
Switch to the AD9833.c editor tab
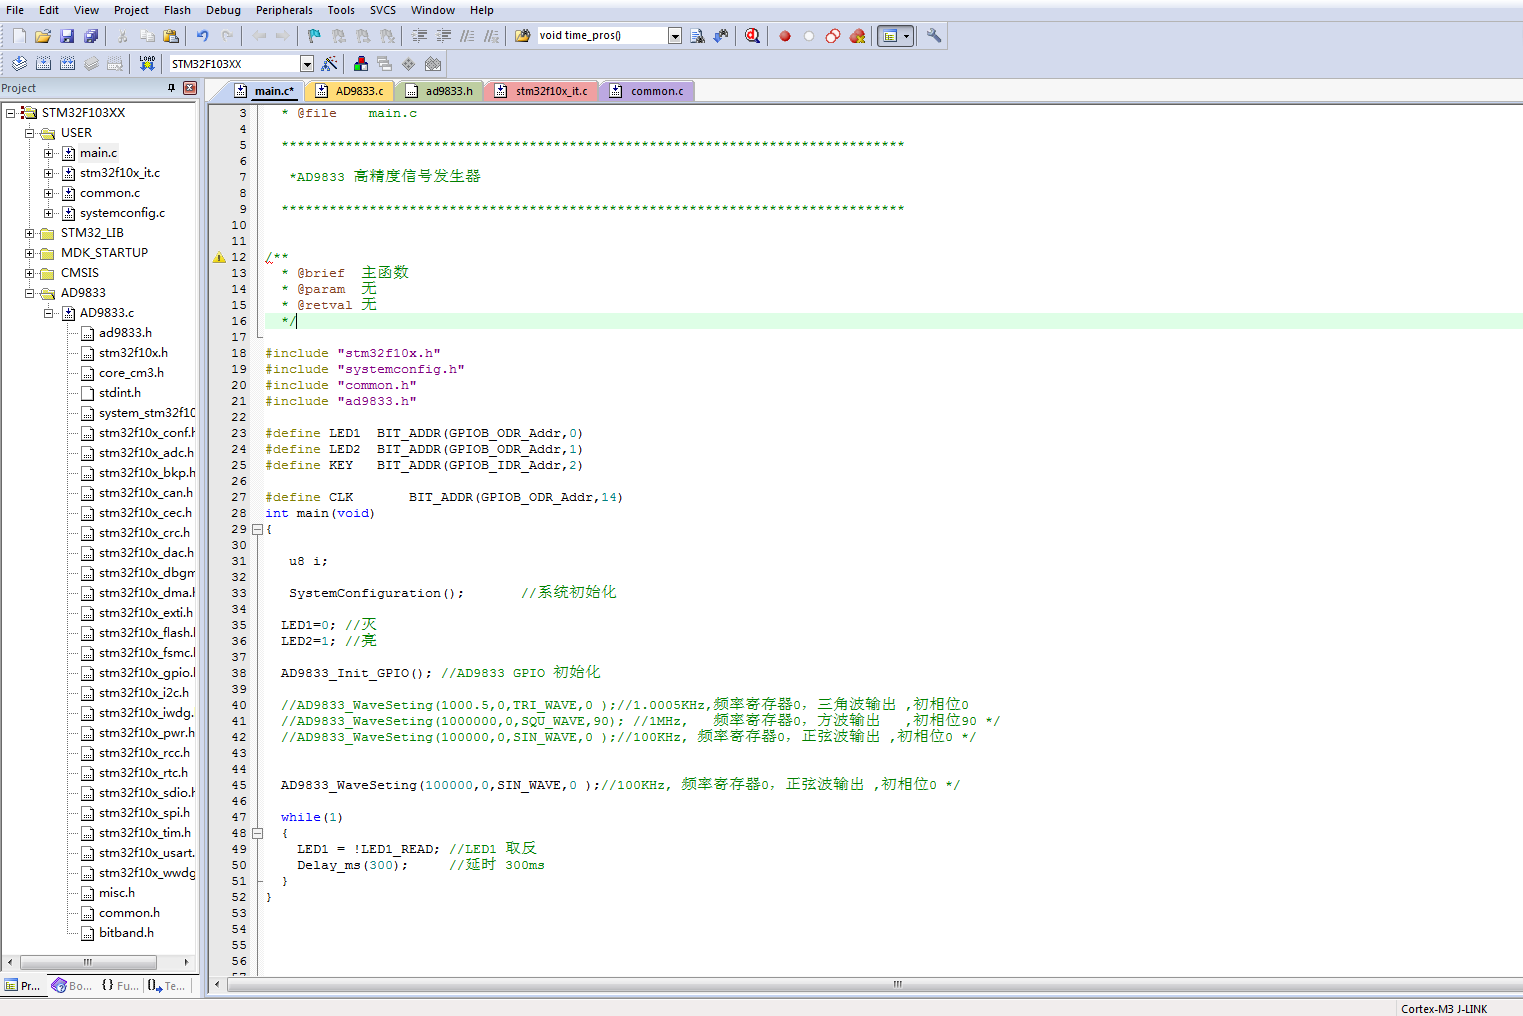point(350,91)
